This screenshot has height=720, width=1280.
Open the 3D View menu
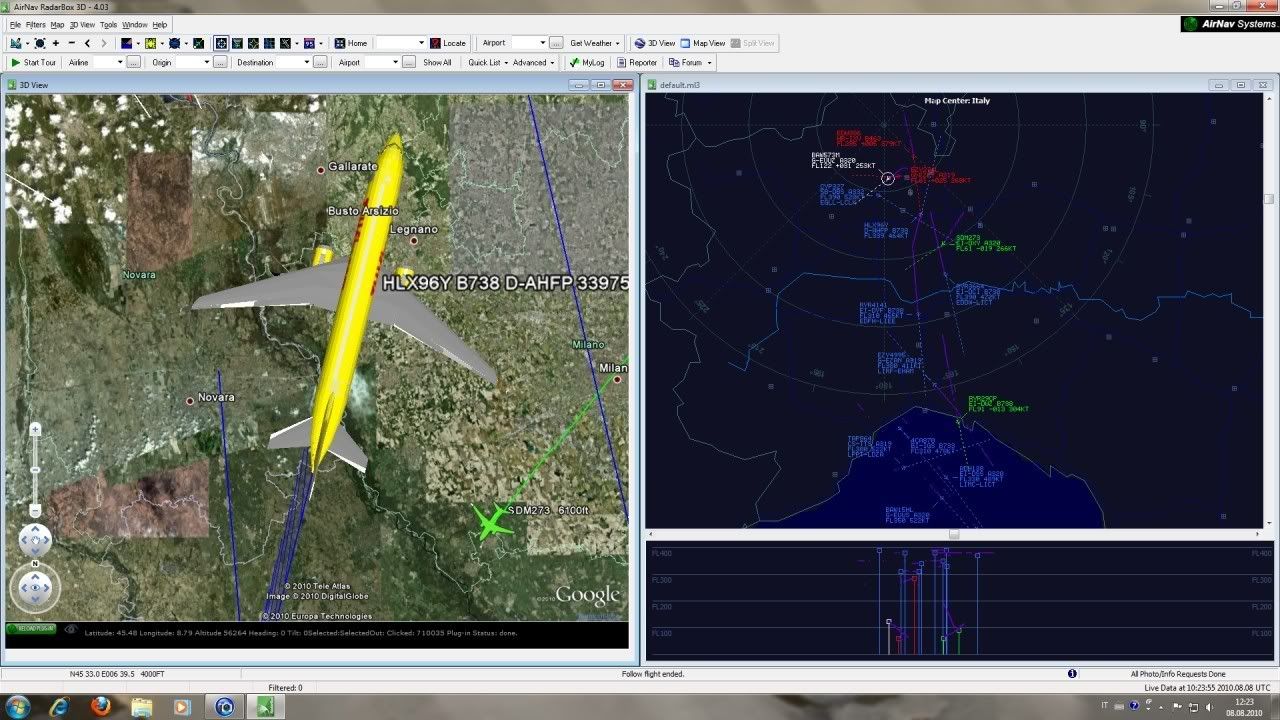[82, 24]
